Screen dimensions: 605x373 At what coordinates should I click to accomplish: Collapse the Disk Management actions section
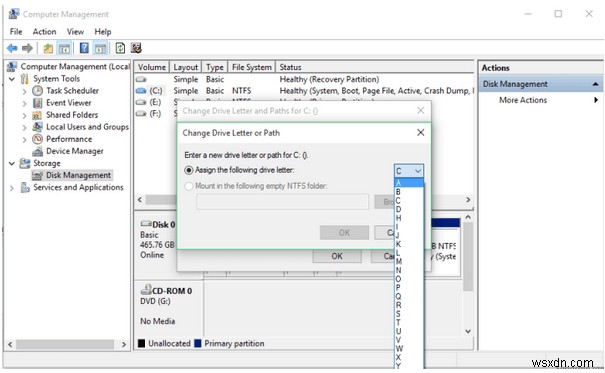[595, 84]
